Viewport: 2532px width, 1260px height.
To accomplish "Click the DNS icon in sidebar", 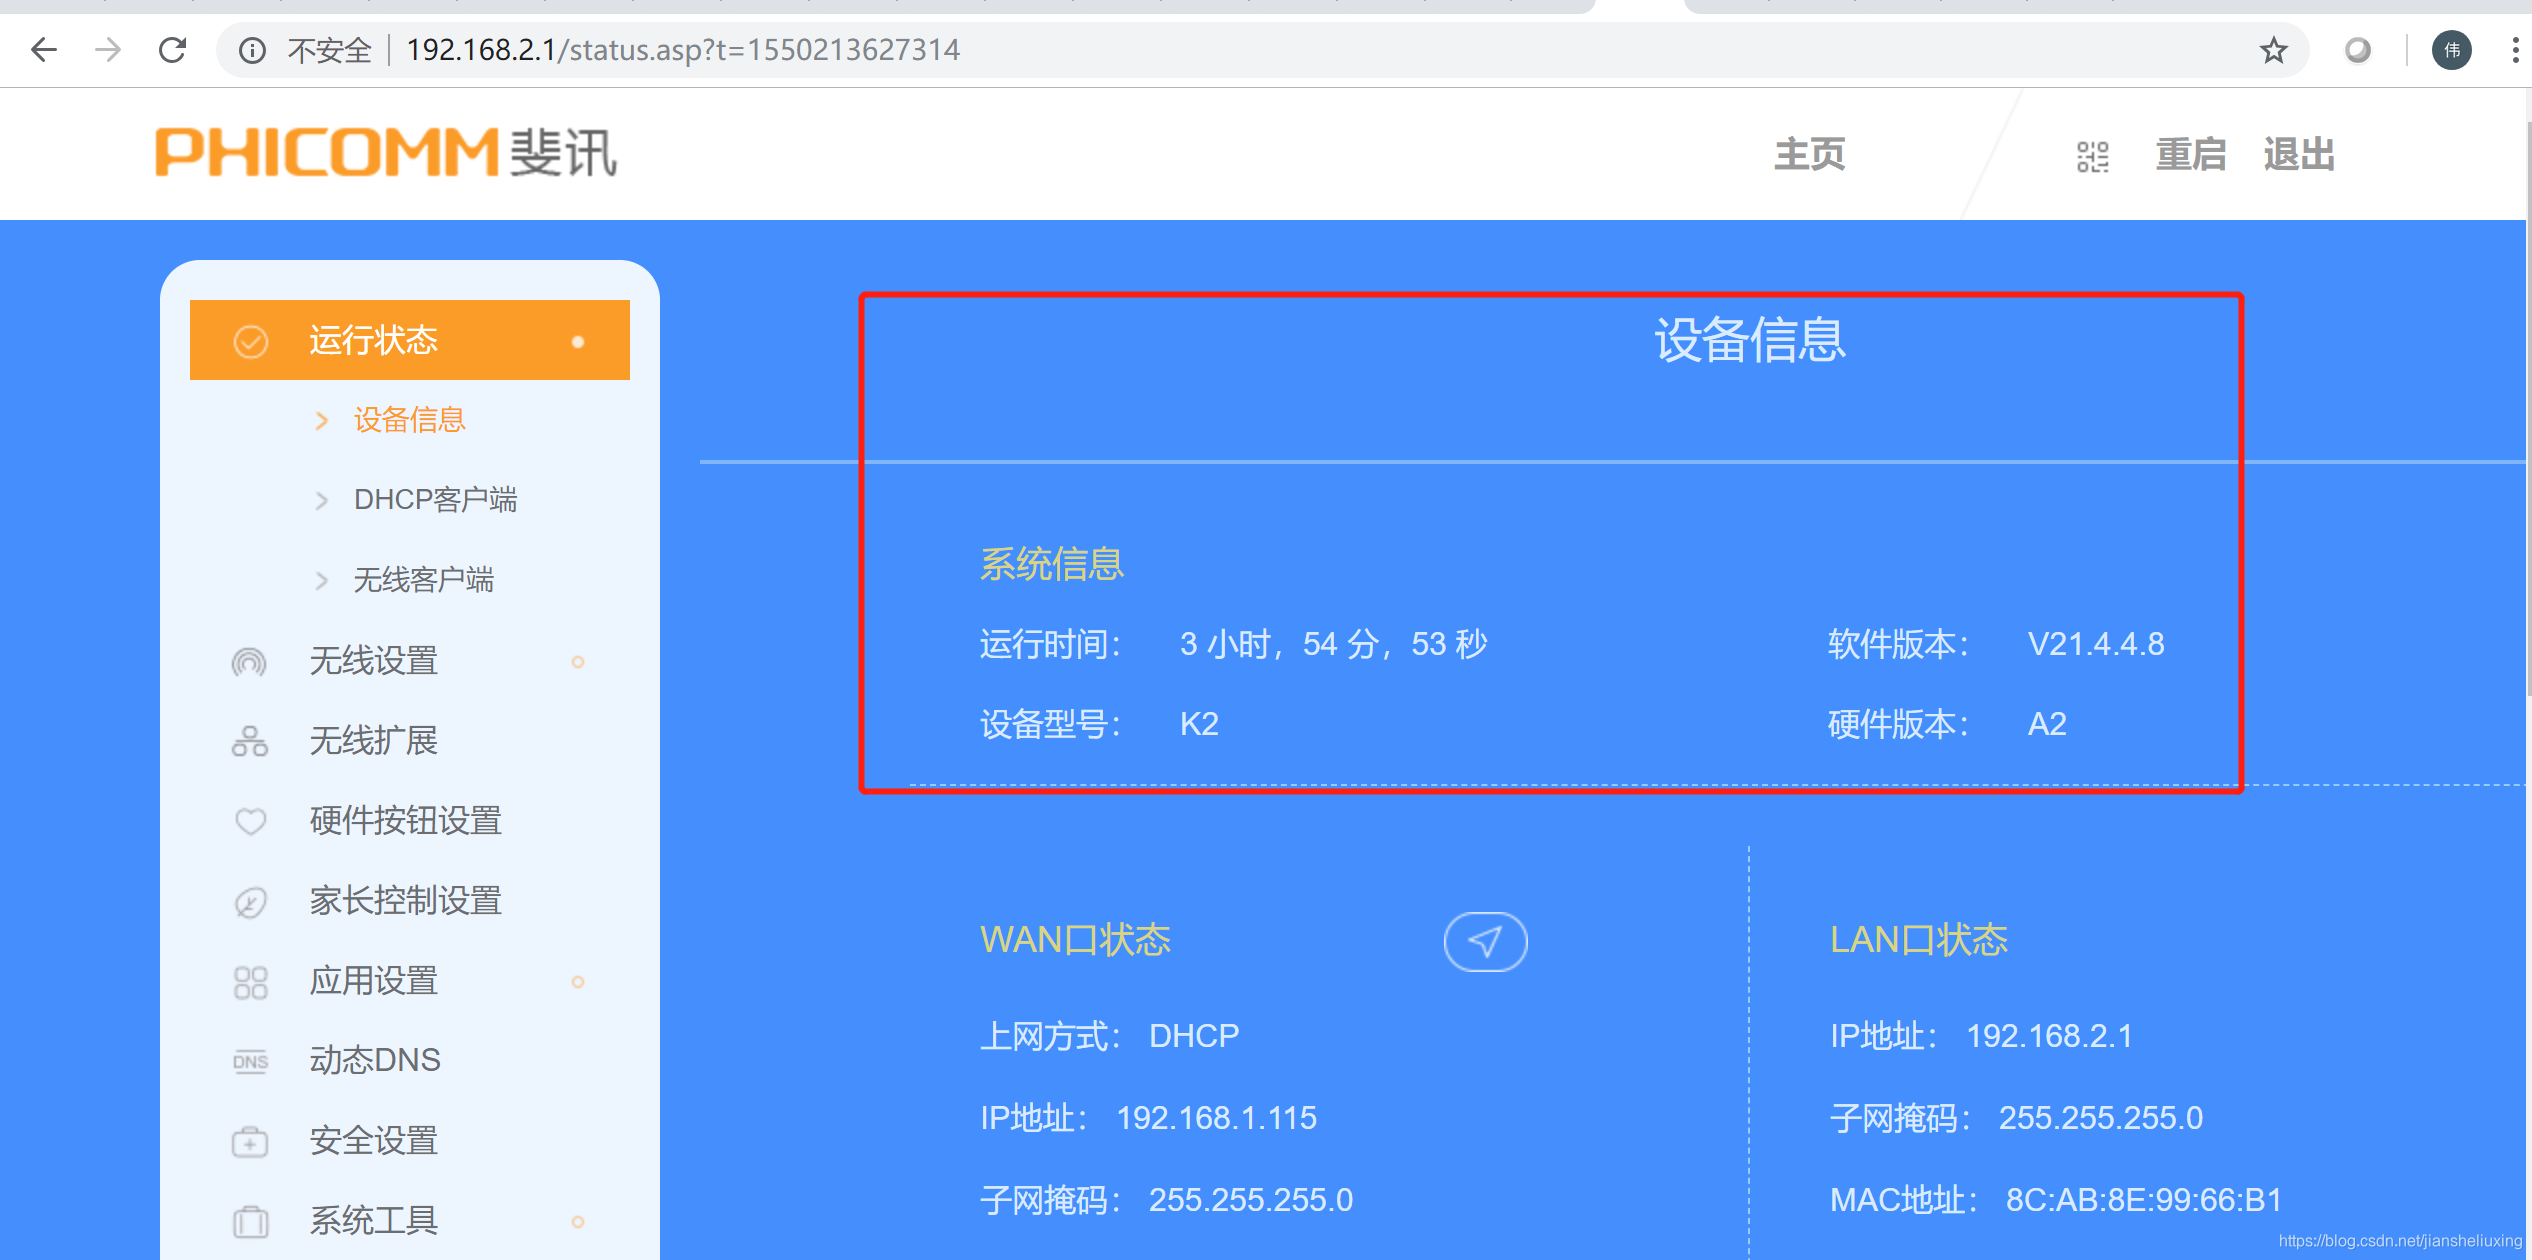I will [x=249, y=1061].
